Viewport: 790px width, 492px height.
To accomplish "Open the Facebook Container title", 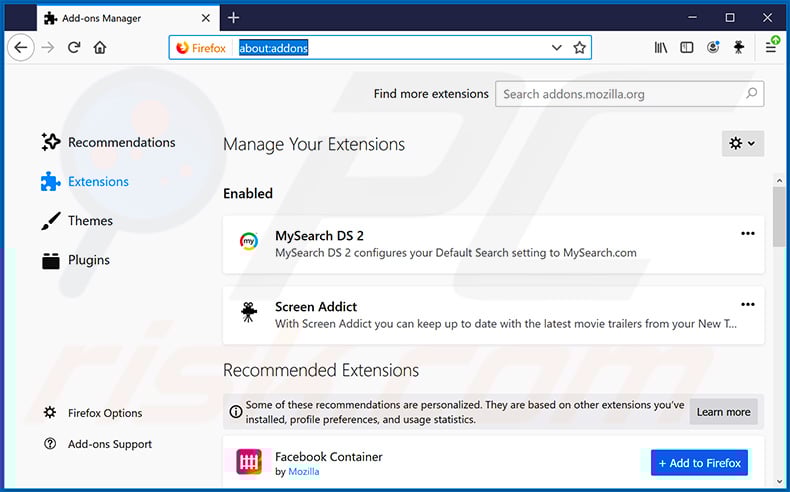I will (328, 457).
